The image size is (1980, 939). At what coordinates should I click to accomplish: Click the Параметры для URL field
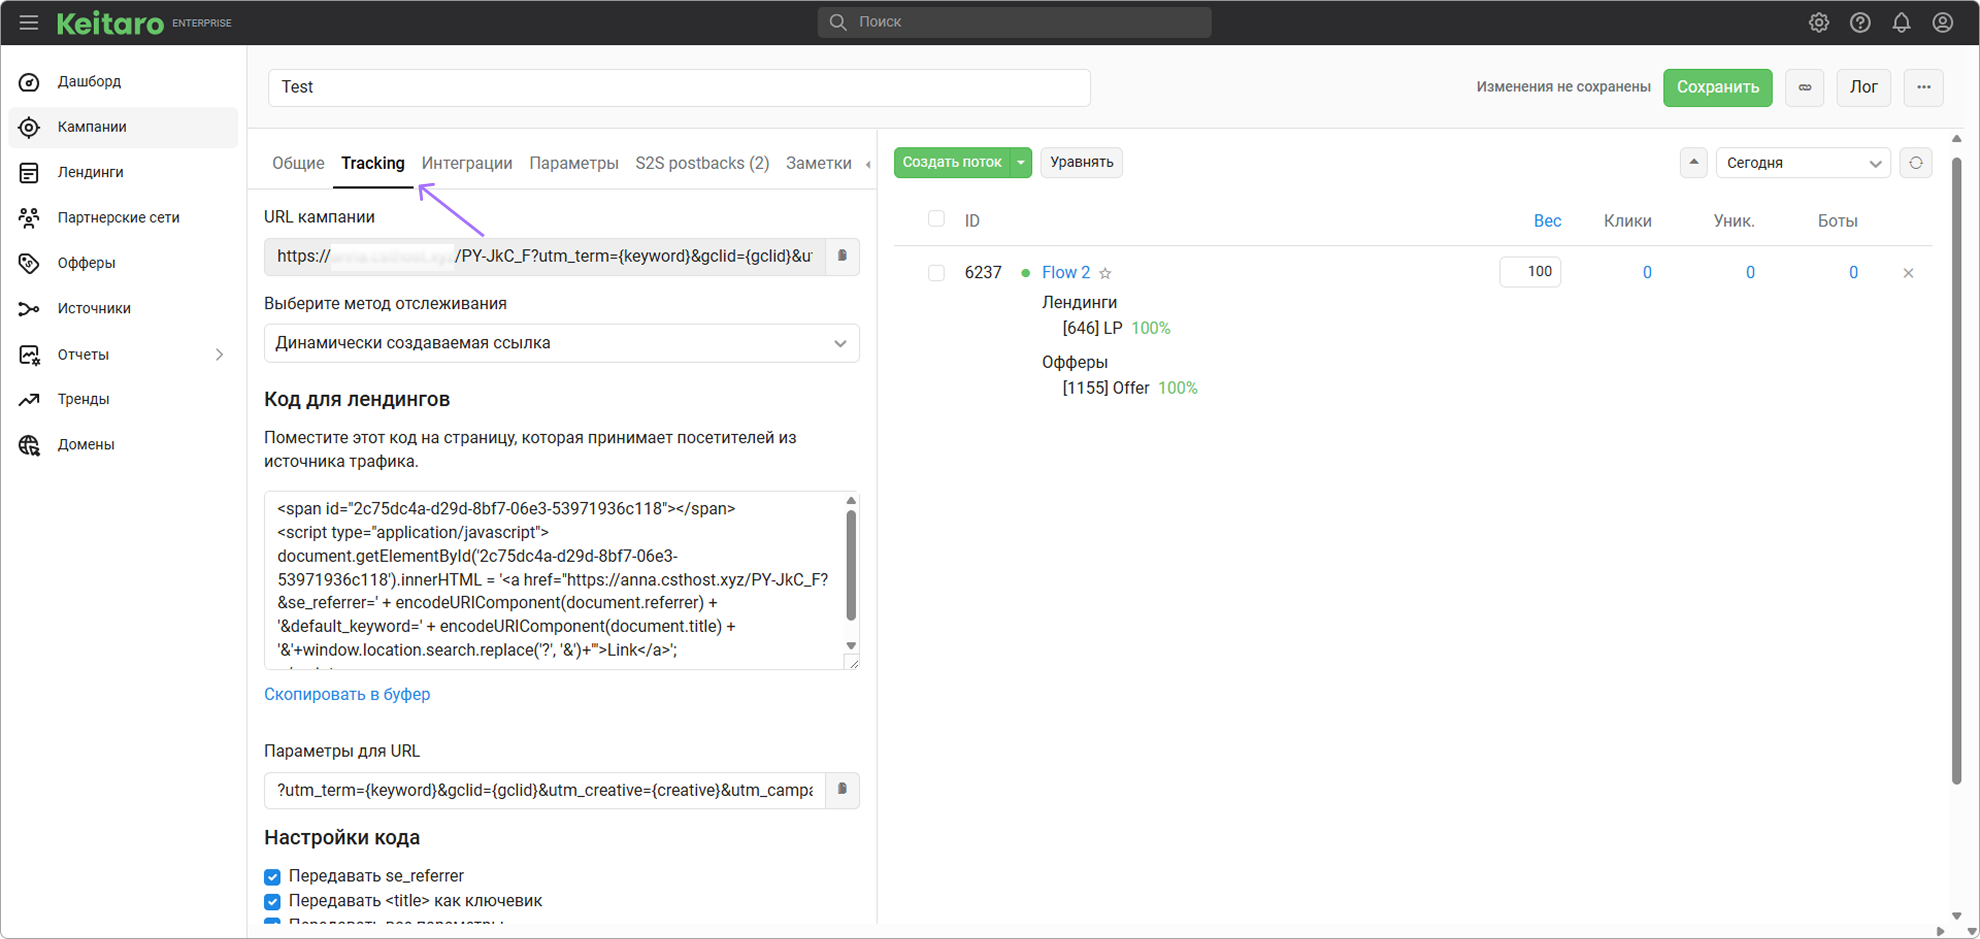pyautogui.click(x=545, y=790)
